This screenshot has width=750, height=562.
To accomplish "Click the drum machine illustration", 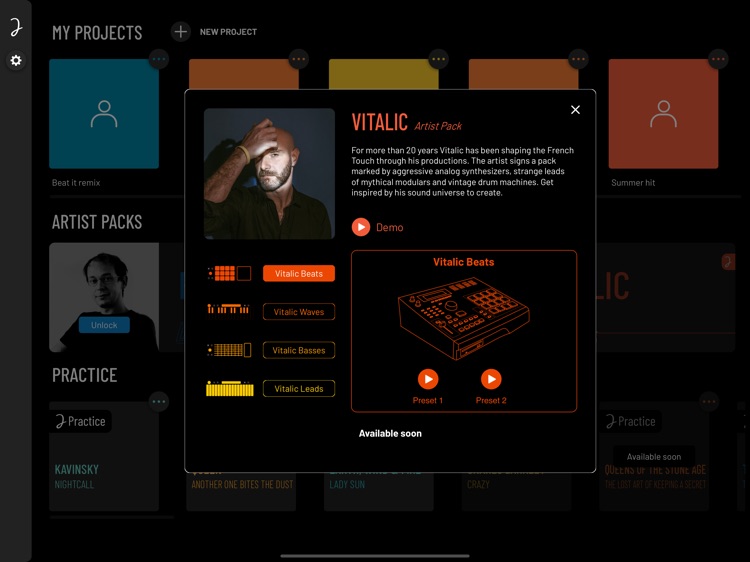I will pyautogui.click(x=463, y=318).
